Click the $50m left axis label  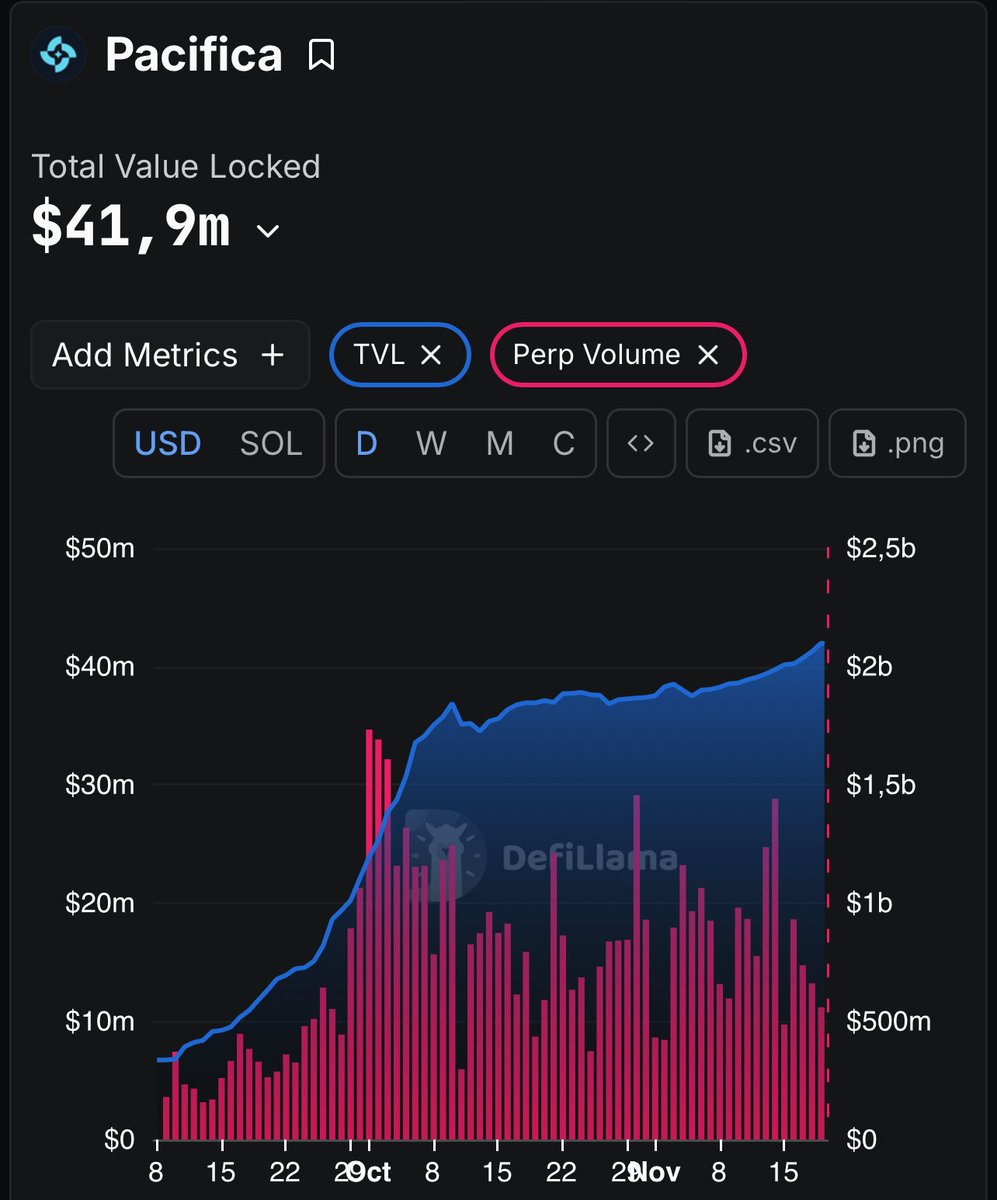tap(100, 549)
